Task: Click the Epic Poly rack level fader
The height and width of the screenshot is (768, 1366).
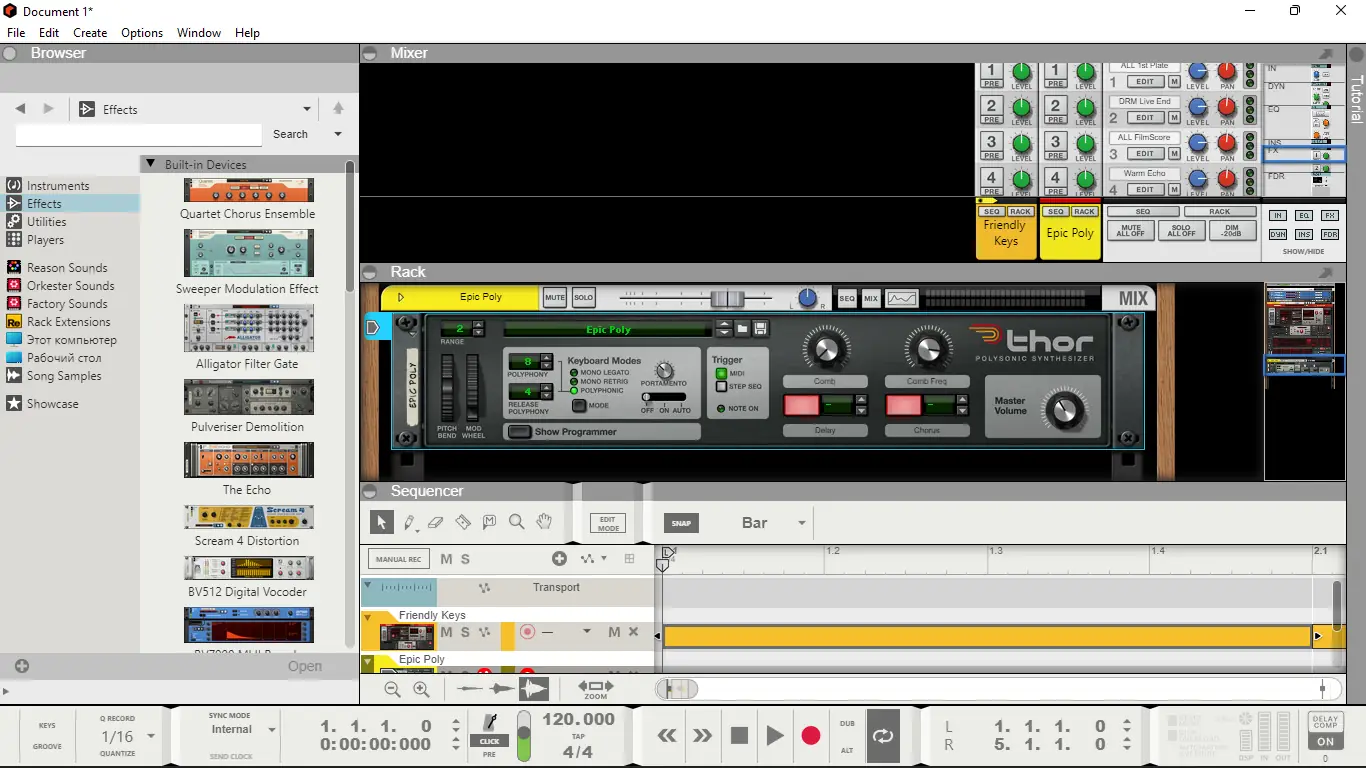Action: point(727,298)
